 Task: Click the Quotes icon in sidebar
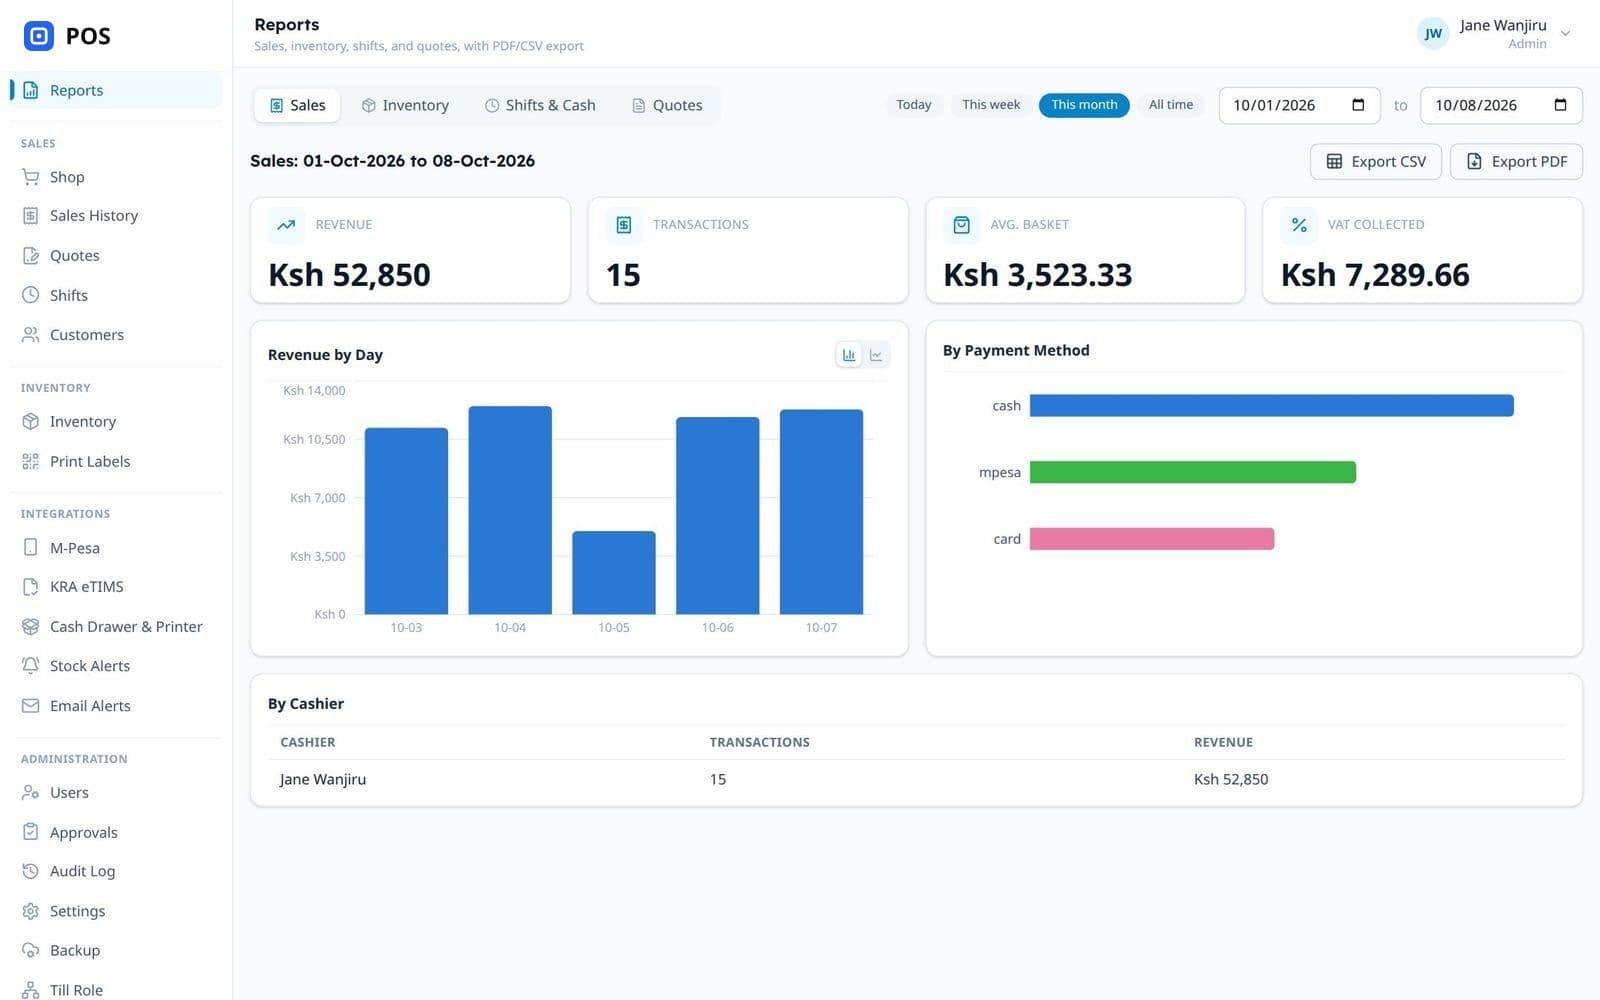[31, 256]
